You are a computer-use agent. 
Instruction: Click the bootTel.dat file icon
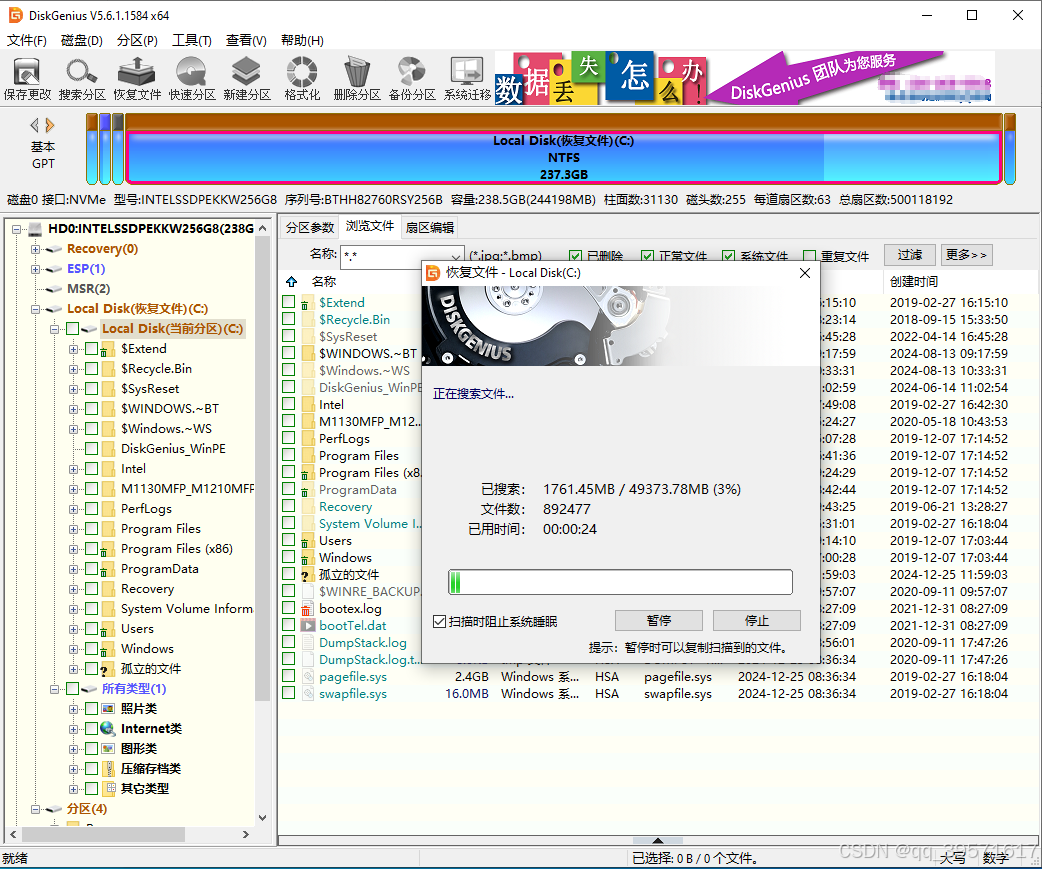click(308, 625)
